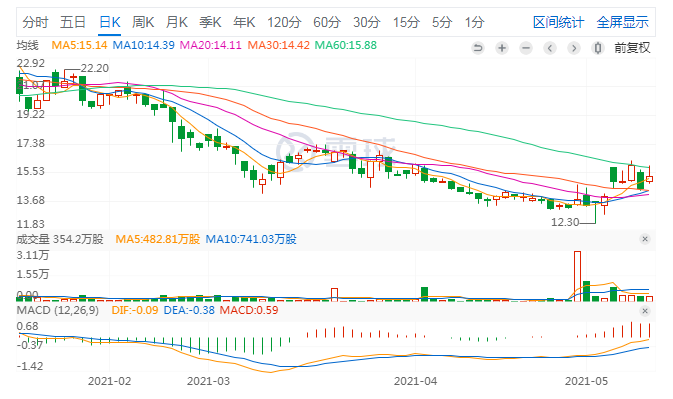Screen dimensions: 673x399
Task: Zoom out chart with minus icon
Action: click(x=526, y=48)
